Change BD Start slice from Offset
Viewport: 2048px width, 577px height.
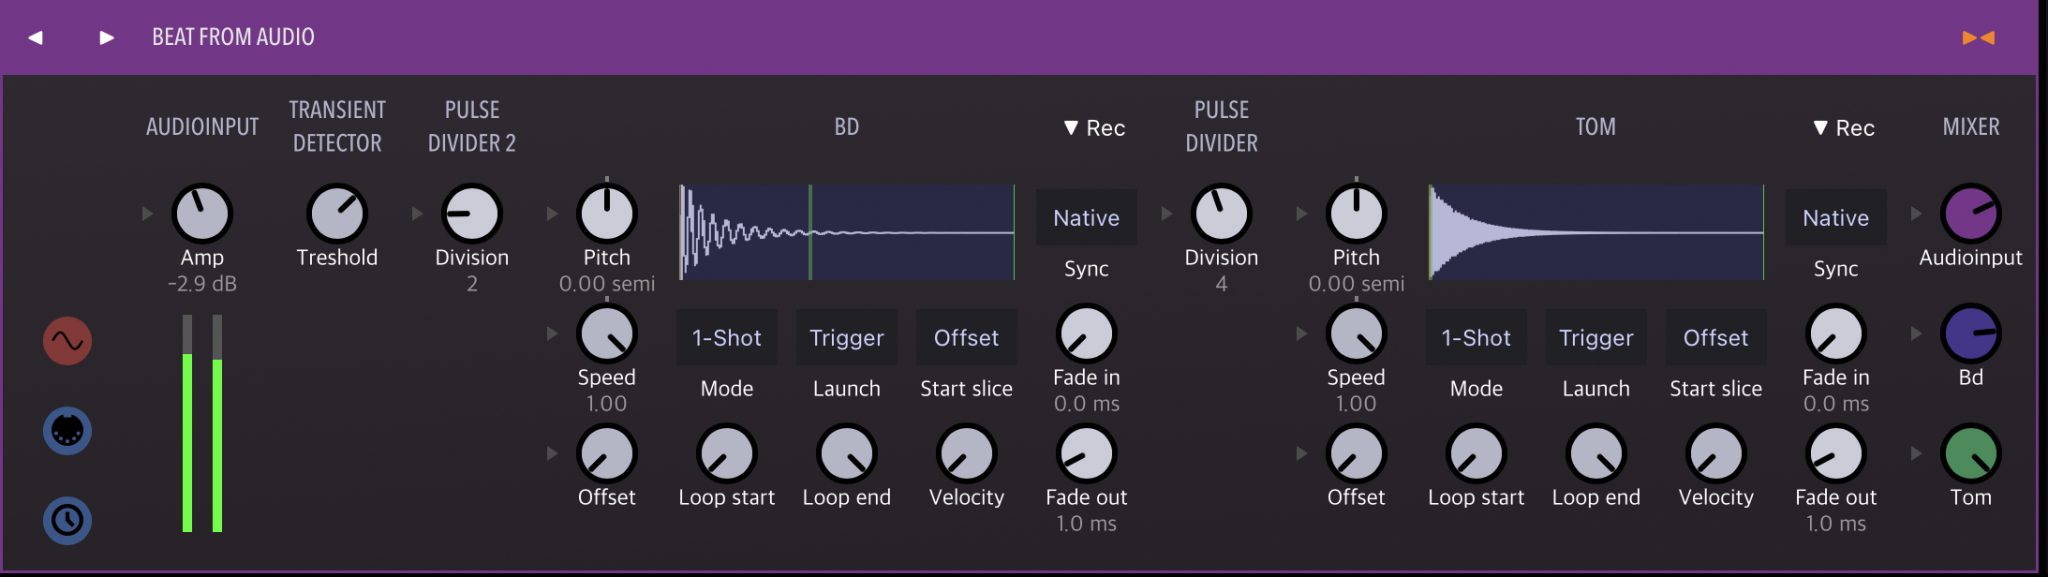click(x=967, y=338)
